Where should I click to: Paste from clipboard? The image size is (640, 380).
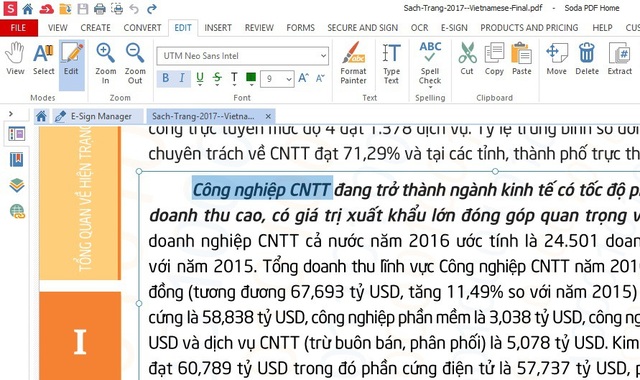pos(522,59)
